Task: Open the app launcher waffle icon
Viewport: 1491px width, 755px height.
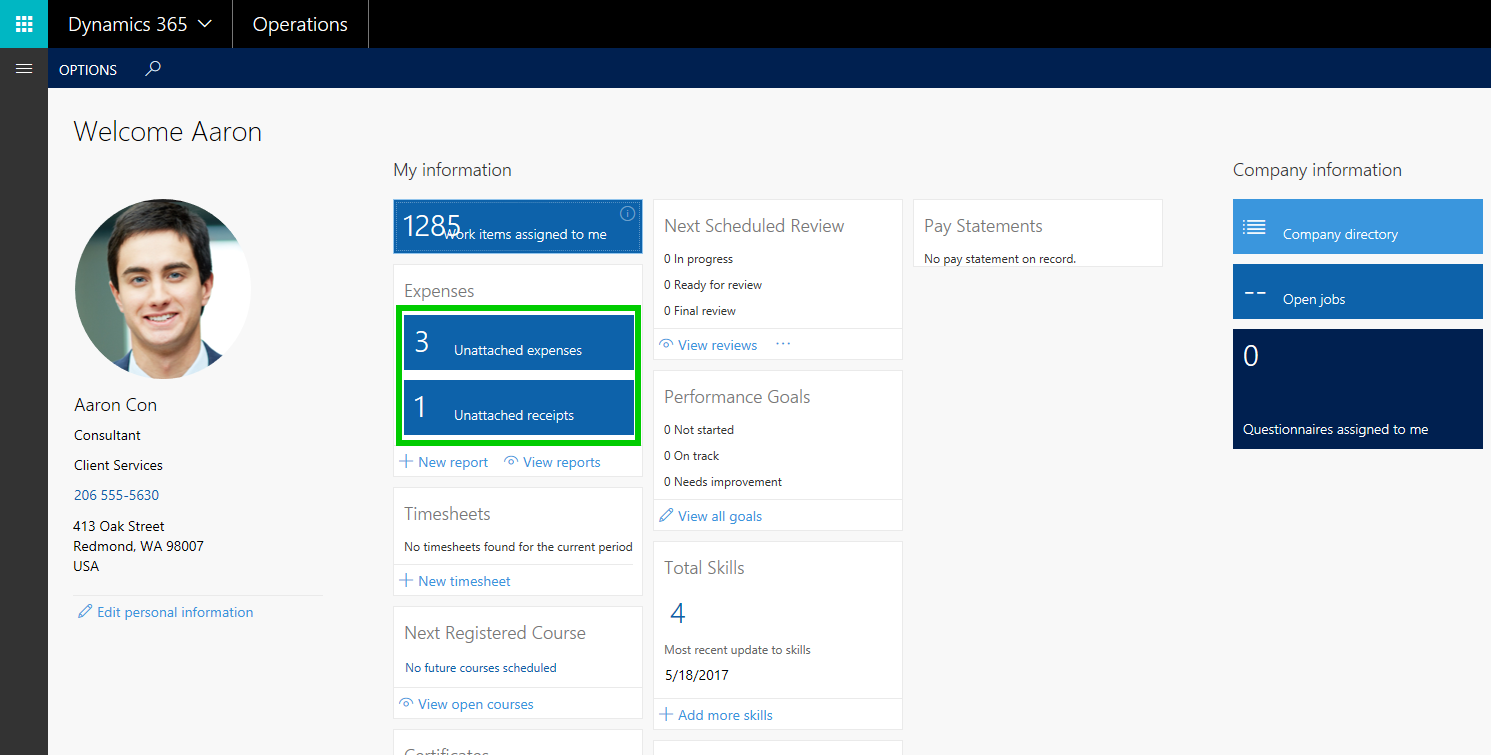Action: (x=24, y=24)
